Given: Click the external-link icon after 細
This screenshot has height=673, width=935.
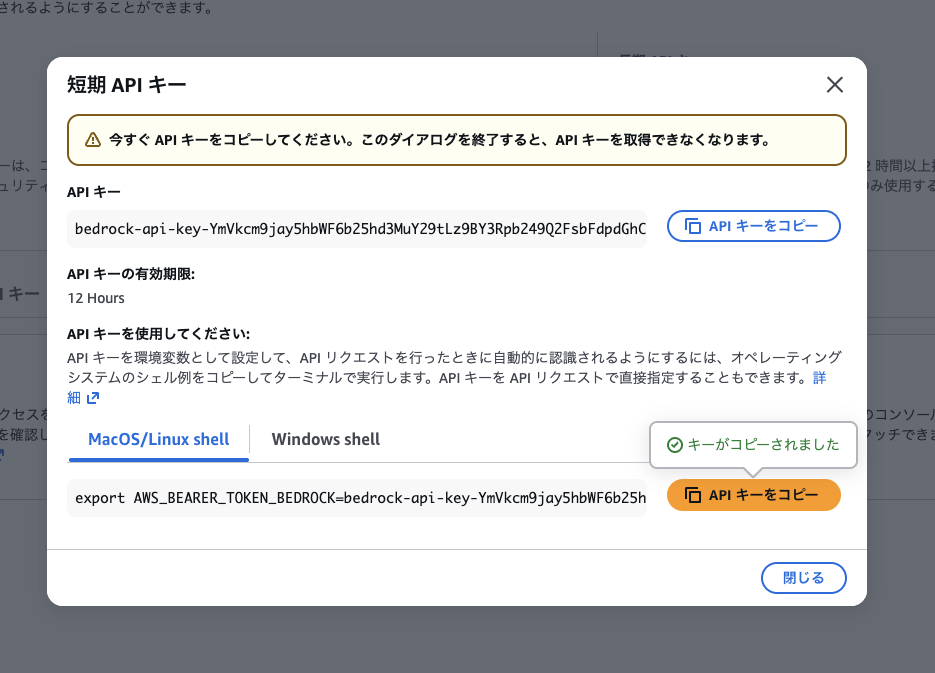Looking at the screenshot, I should (x=92, y=398).
